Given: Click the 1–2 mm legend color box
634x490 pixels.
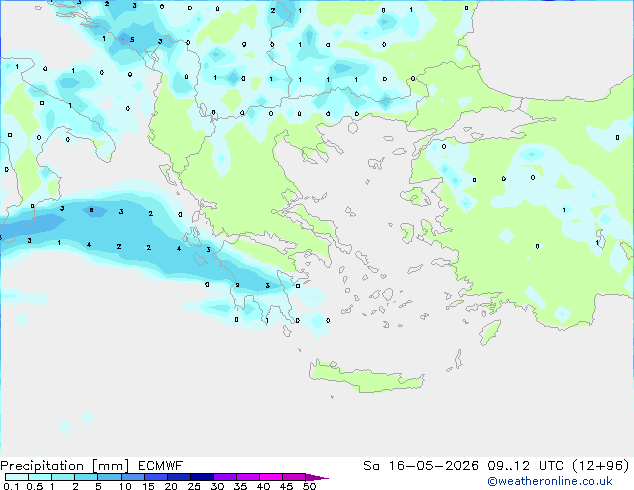Looking at the screenshot, I should 63,477.
